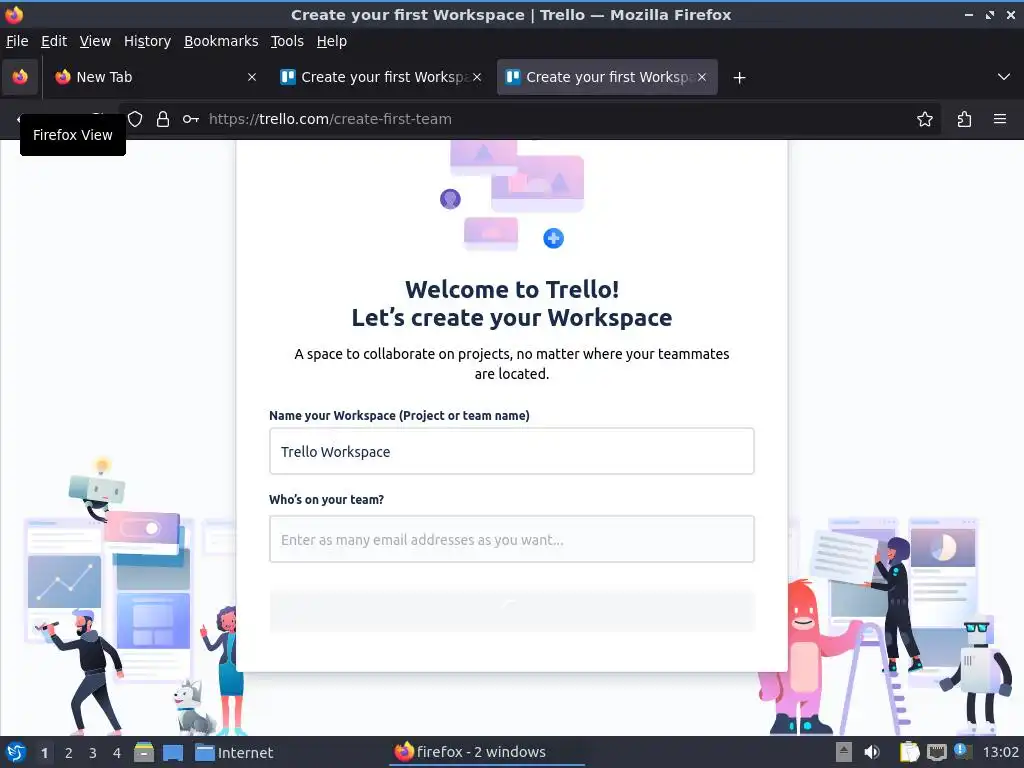This screenshot has height=768, width=1024.
Task: Click the site security padlock icon
Action: tap(163, 119)
